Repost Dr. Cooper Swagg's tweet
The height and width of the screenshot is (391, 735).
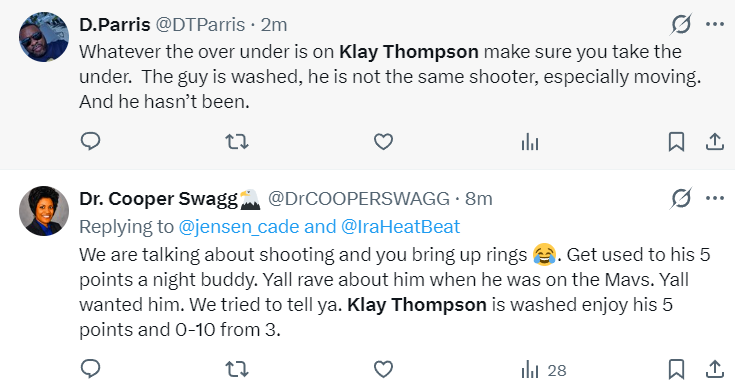[237, 369]
